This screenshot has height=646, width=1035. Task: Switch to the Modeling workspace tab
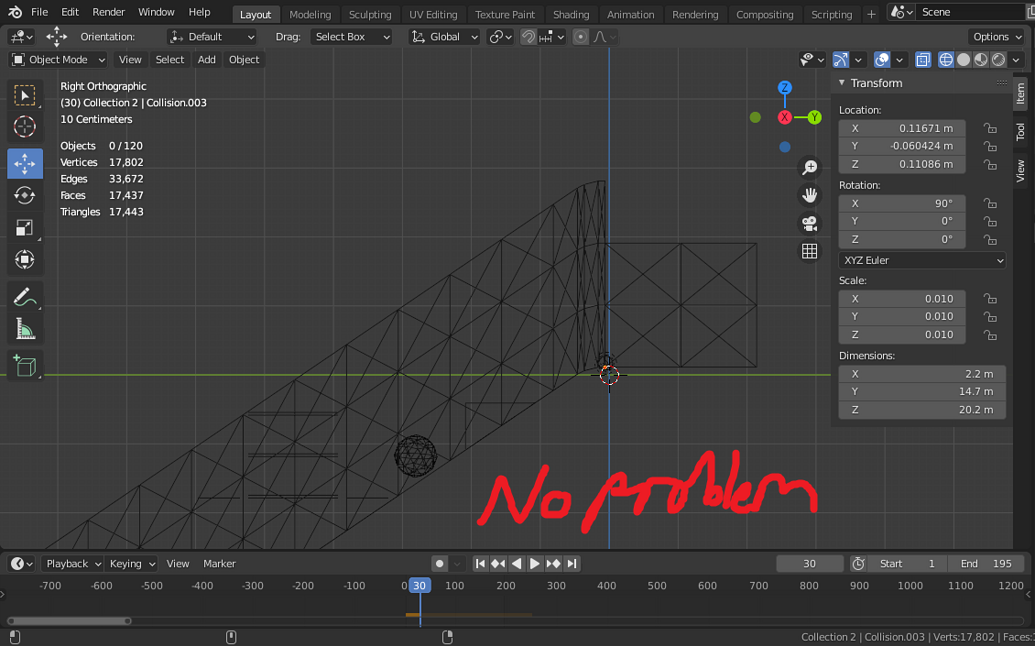(x=310, y=14)
